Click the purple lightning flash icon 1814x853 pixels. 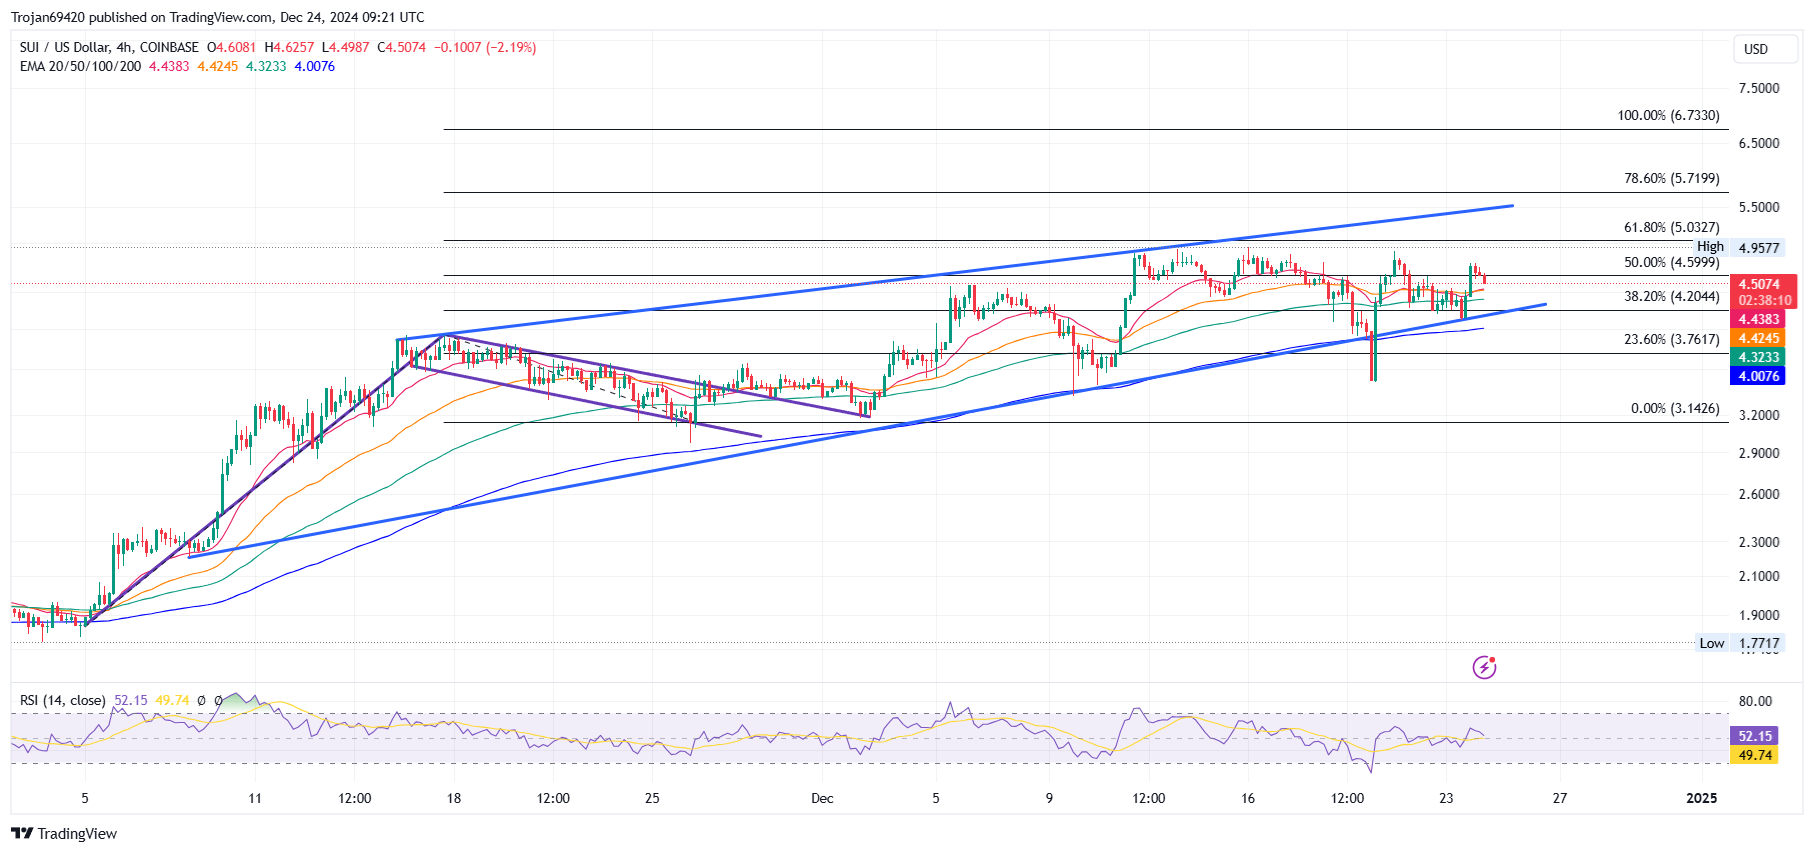1484,667
